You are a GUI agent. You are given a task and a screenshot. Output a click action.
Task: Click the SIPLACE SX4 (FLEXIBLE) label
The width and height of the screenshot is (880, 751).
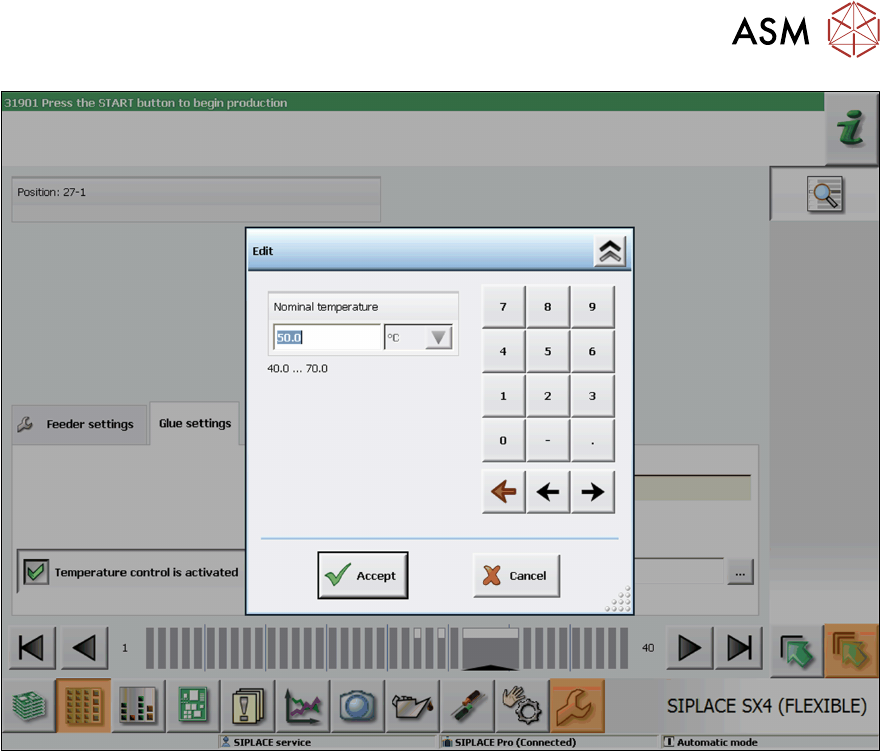(x=767, y=706)
